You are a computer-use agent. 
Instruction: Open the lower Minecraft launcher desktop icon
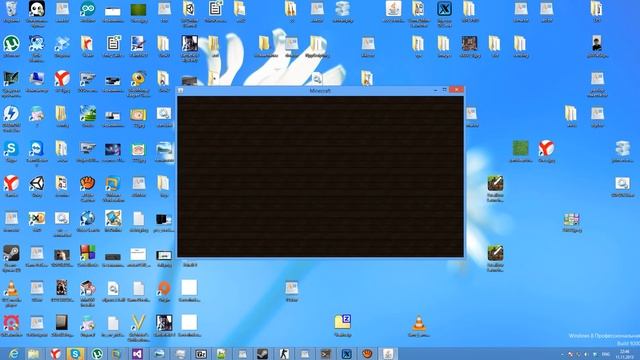coord(495,253)
